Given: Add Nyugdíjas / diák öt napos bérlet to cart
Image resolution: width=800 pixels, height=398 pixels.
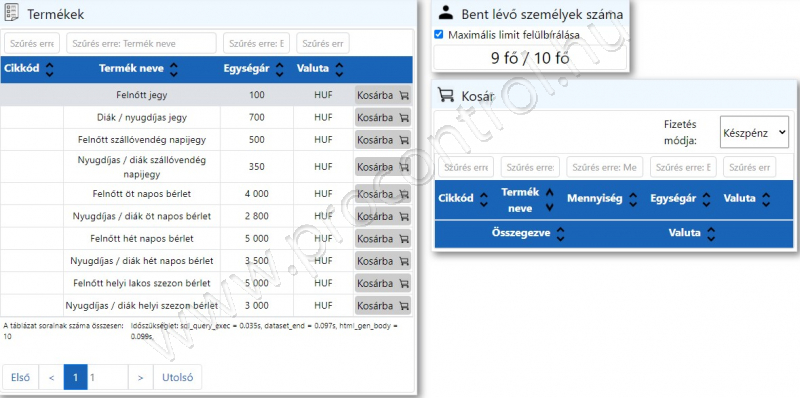Looking at the screenshot, I should coord(383,216).
